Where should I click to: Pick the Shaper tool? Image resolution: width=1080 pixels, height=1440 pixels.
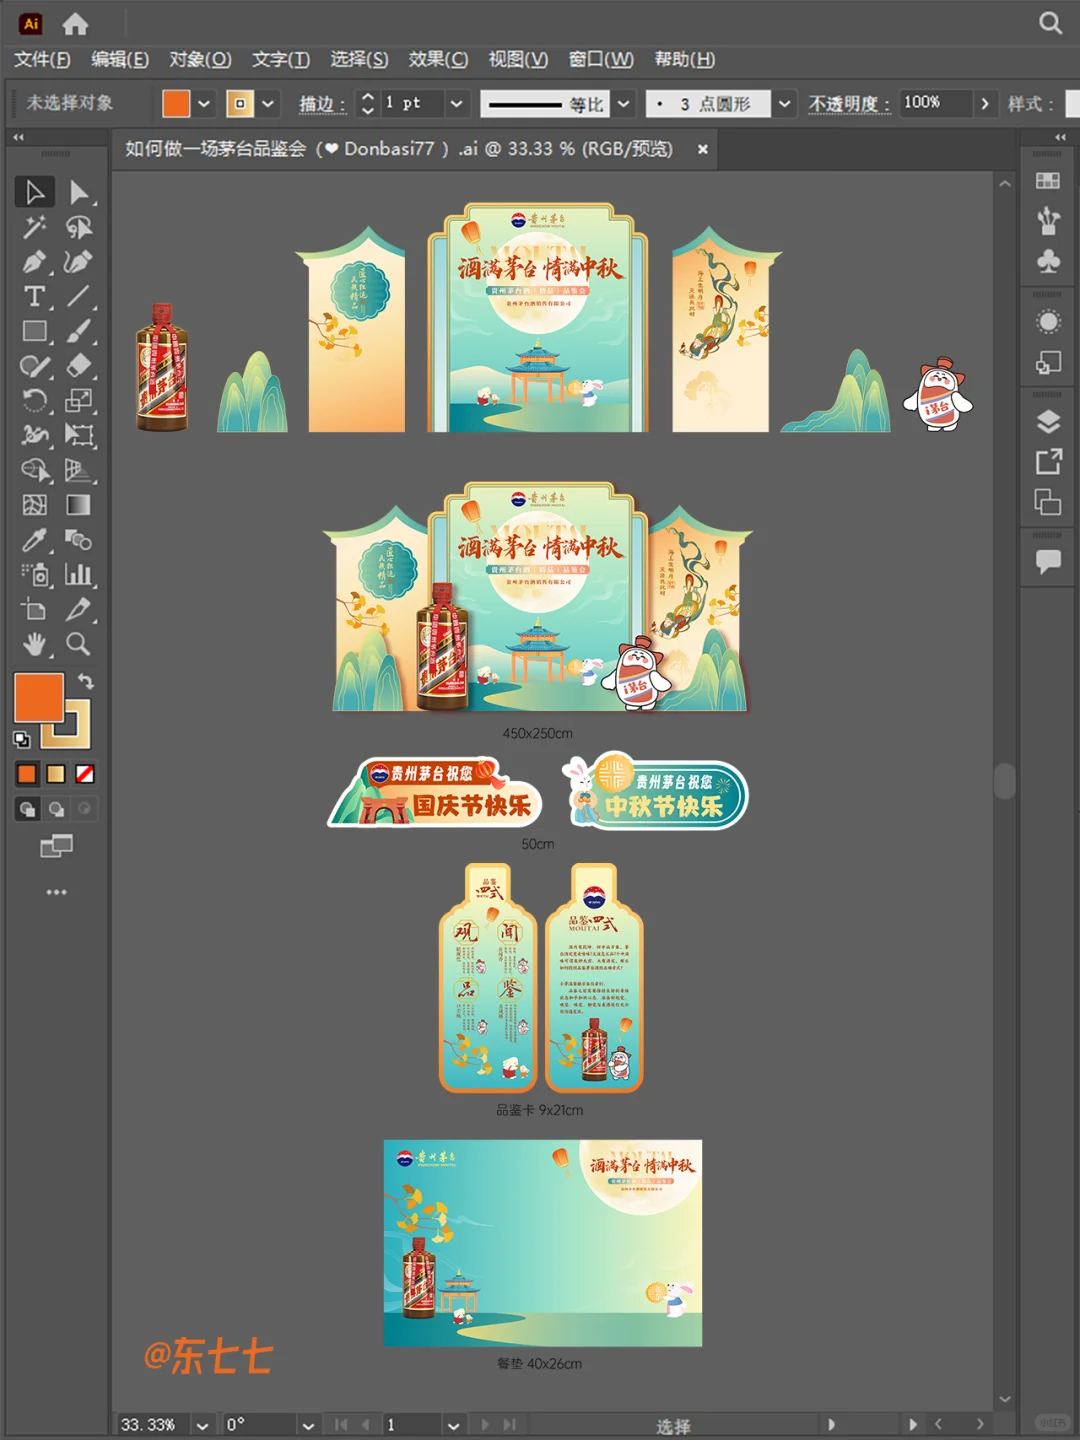34,366
